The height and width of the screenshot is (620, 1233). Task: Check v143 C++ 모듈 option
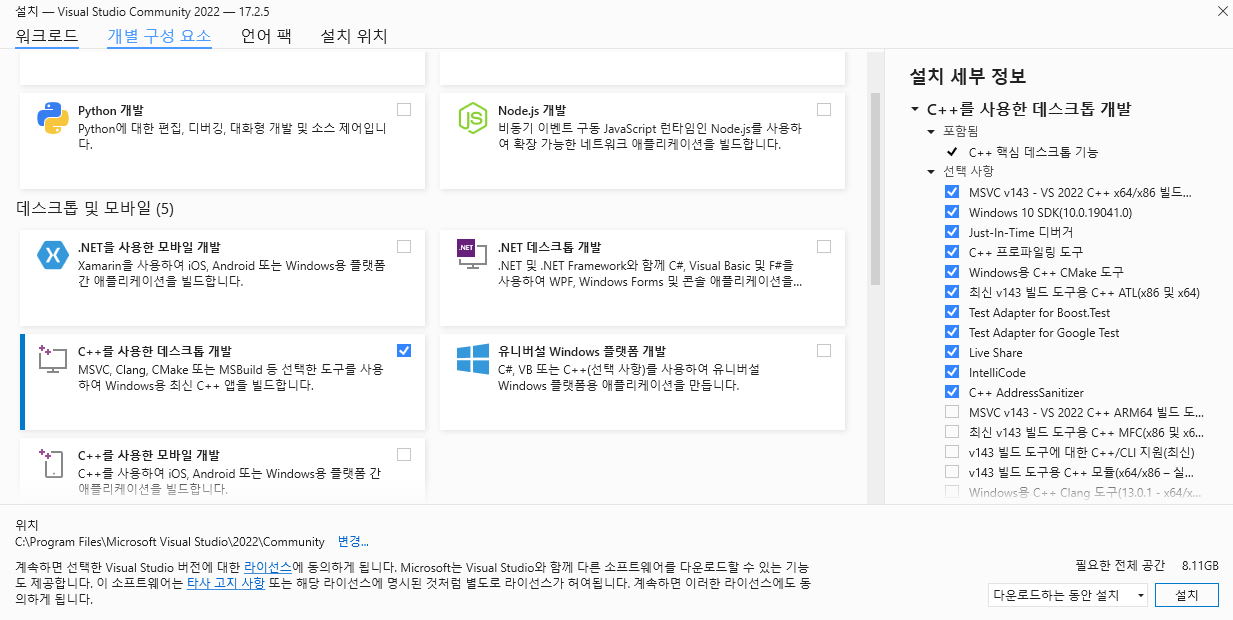pyautogui.click(x=952, y=472)
